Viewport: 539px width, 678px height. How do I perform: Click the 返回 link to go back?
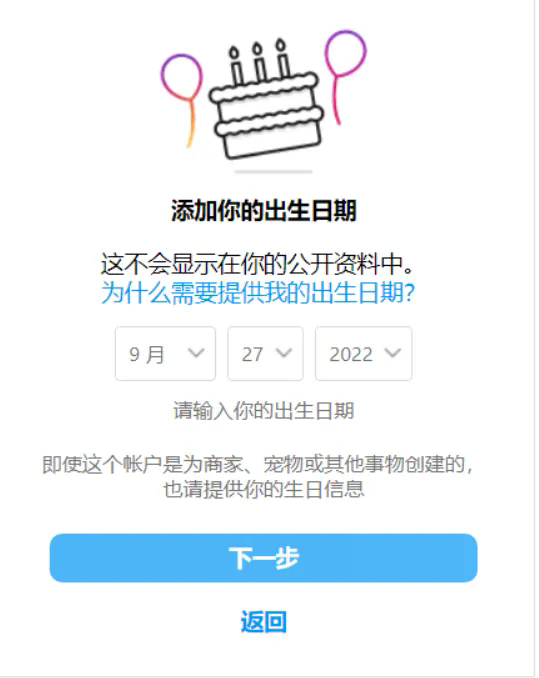tap(264, 622)
